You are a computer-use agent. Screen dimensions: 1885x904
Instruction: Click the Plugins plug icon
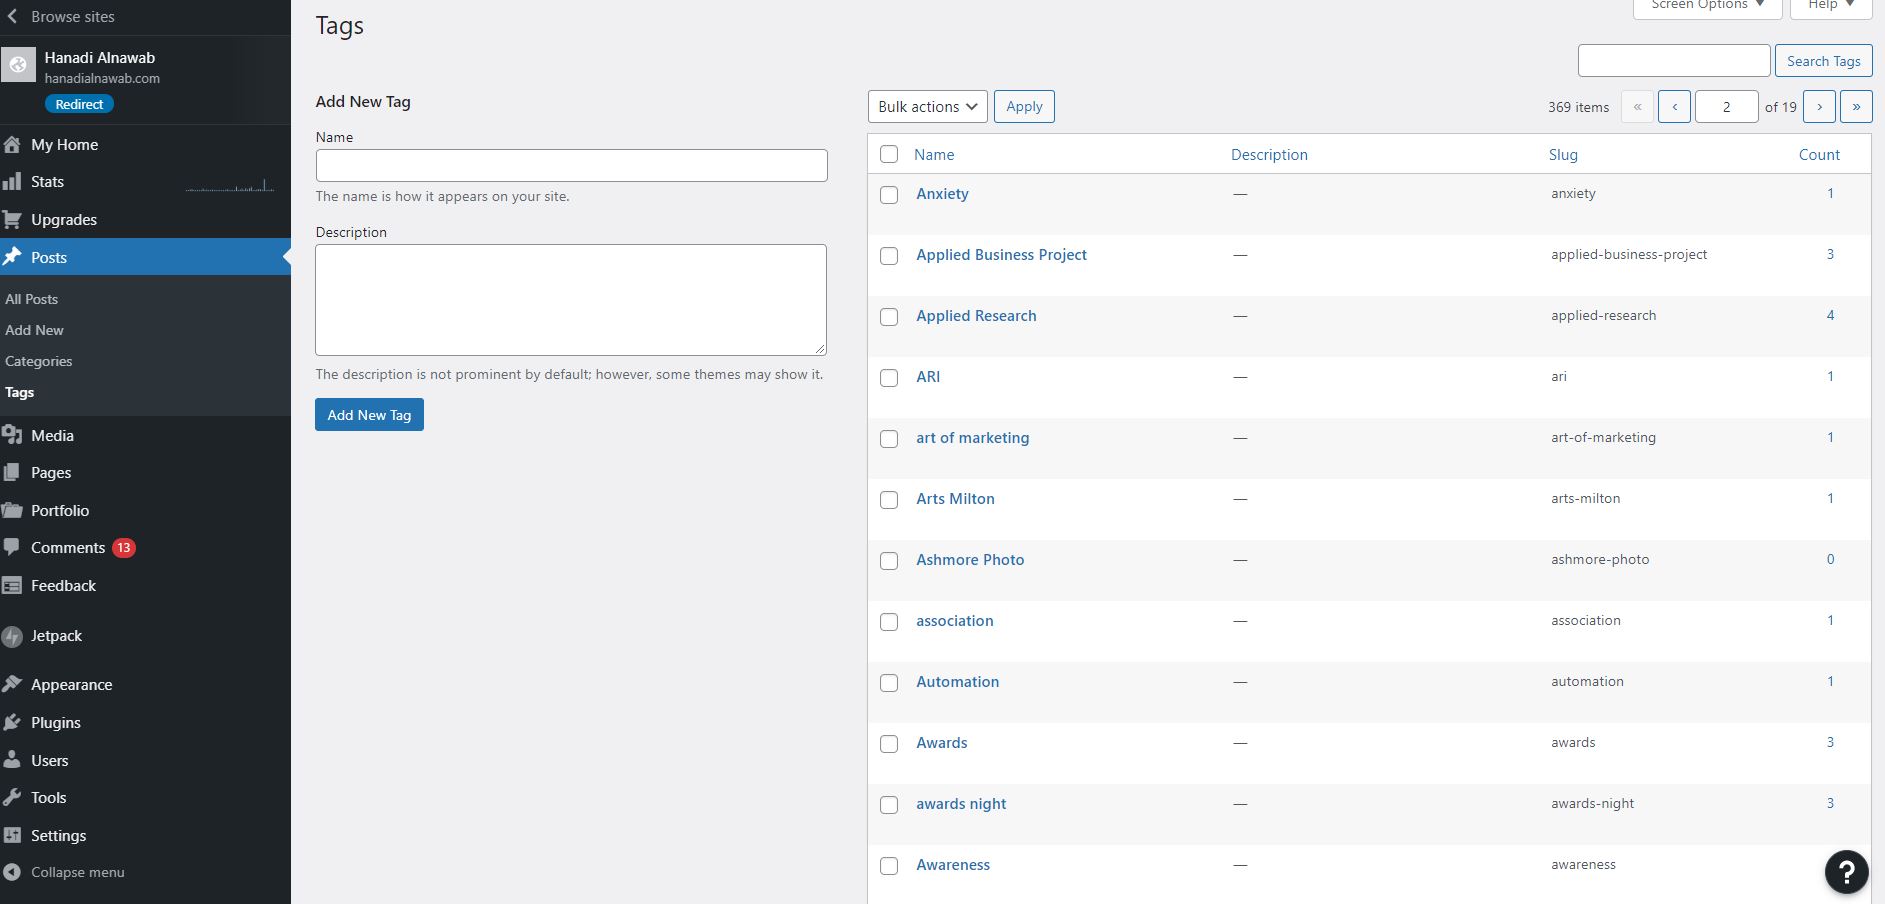[12, 723]
